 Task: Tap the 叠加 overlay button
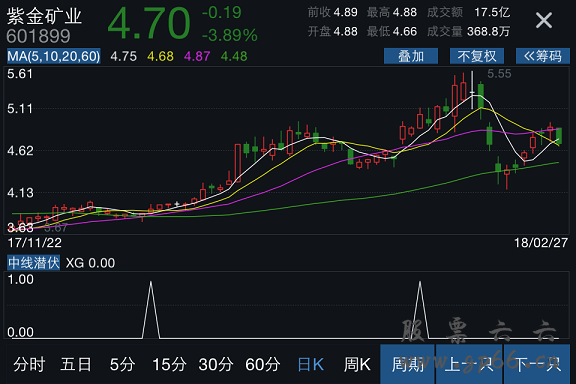click(411, 56)
